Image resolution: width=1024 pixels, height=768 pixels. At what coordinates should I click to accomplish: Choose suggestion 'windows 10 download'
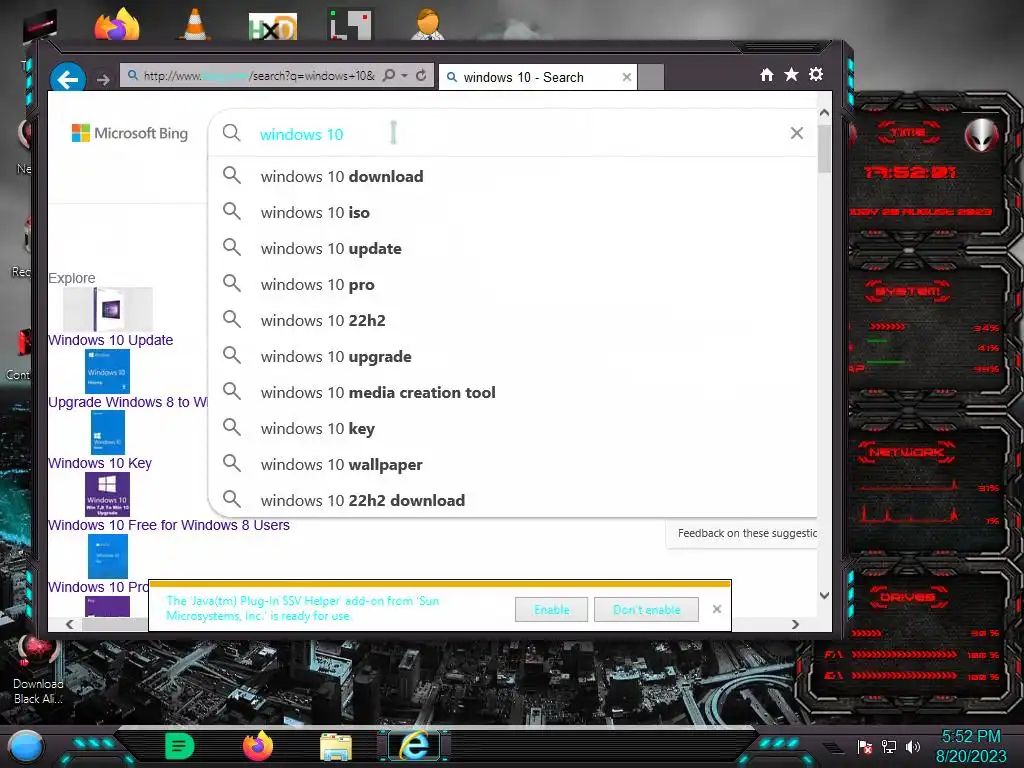click(x=513, y=176)
